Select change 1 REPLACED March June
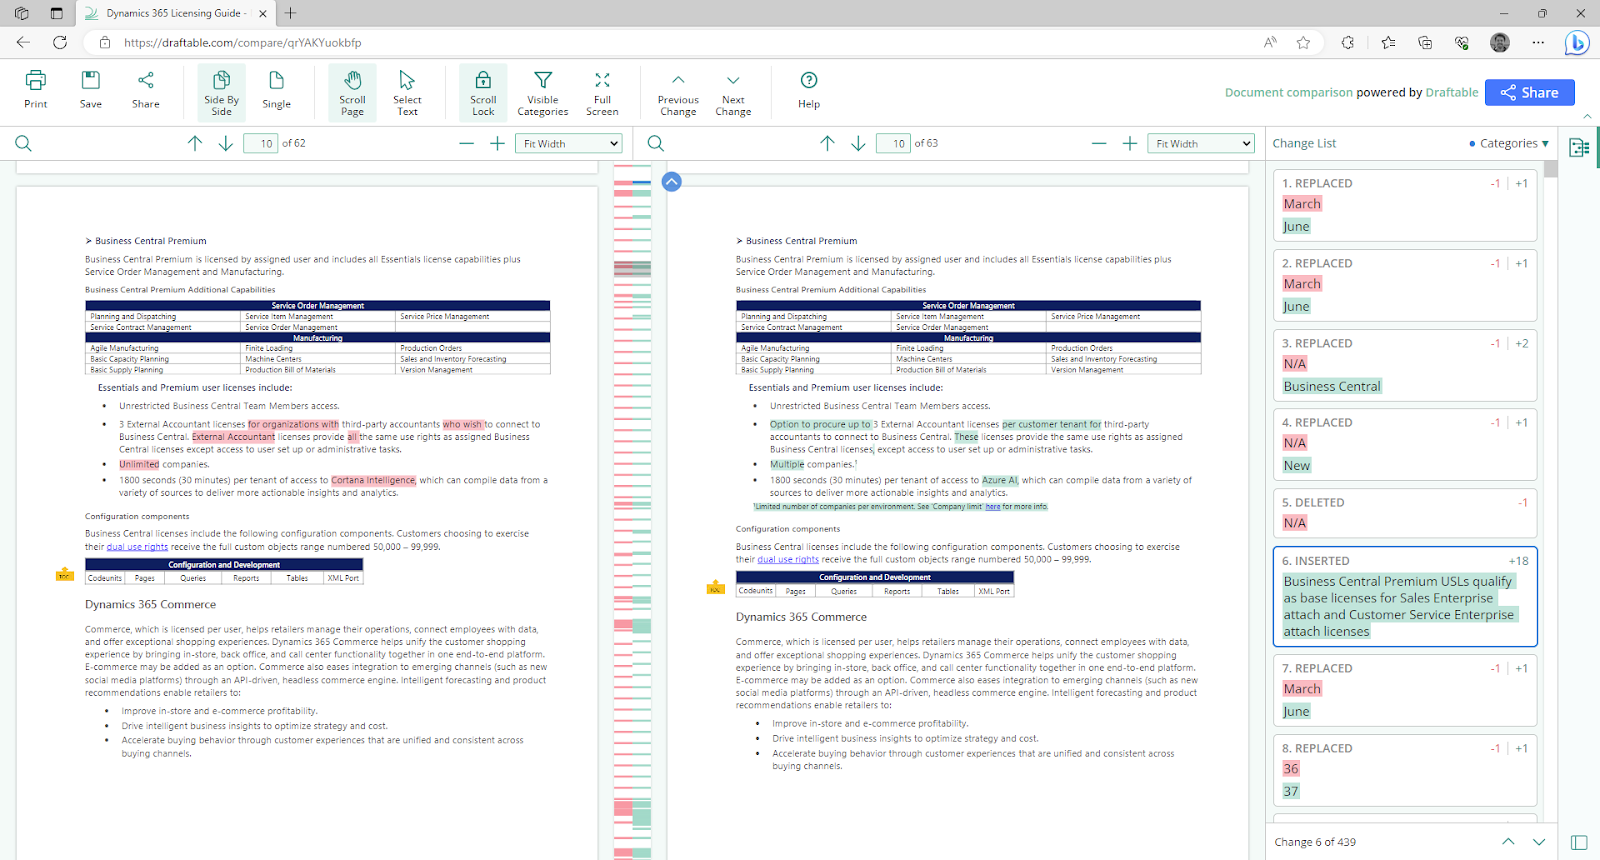The height and width of the screenshot is (860, 1600). point(1404,205)
